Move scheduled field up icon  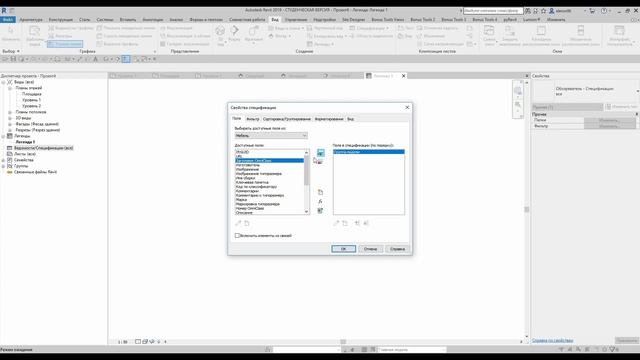(x=358, y=223)
